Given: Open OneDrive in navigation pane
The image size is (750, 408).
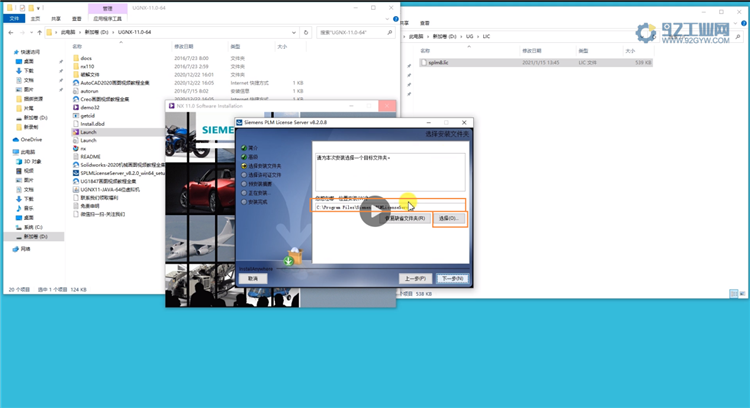Looking at the screenshot, I should [x=31, y=140].
